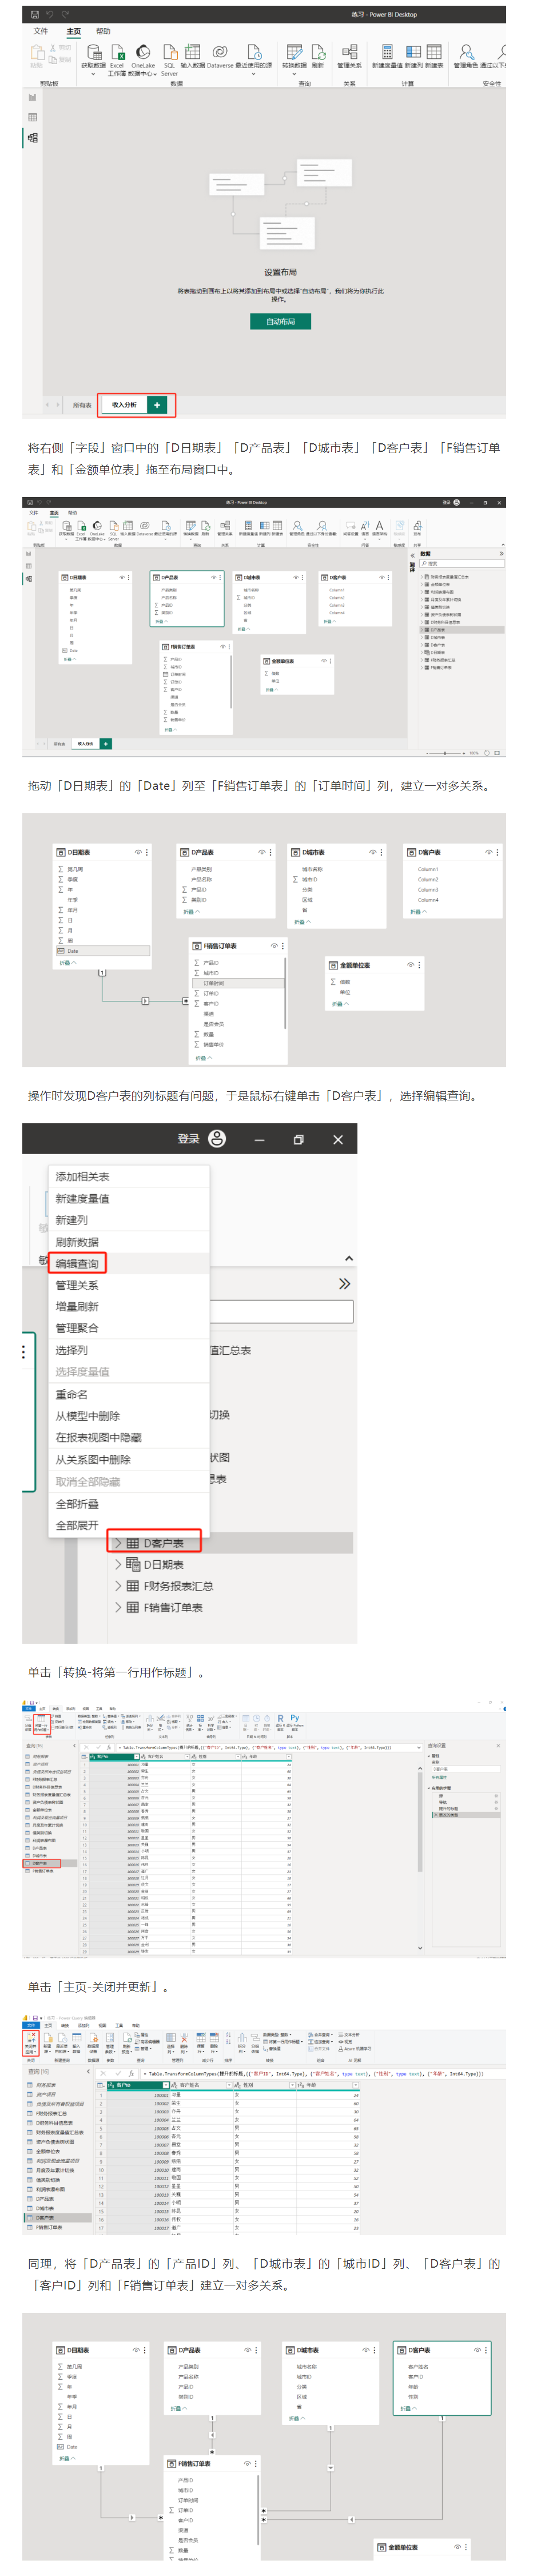Expand the F财务报表汇总 tree node
Viewport: 533px width, 2576px height.
tap(118, 1586)
